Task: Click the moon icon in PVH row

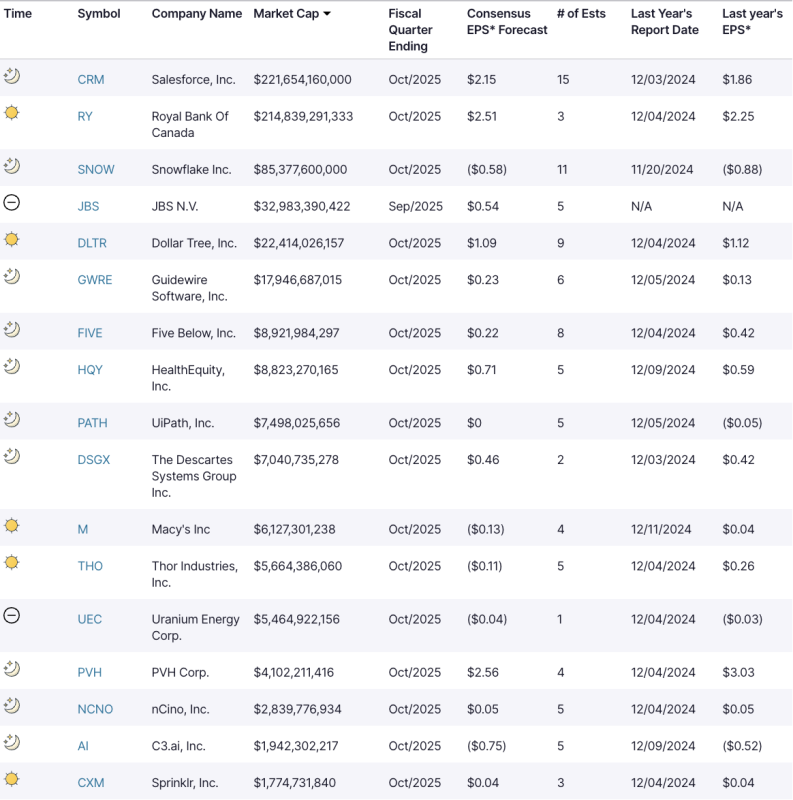Action: click(x=12, y=669)
